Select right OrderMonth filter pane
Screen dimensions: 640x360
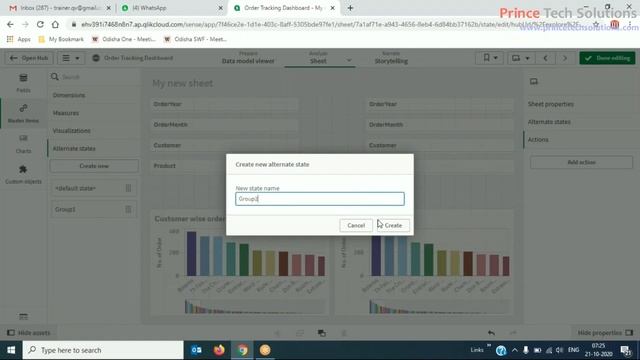click(440, 124)
